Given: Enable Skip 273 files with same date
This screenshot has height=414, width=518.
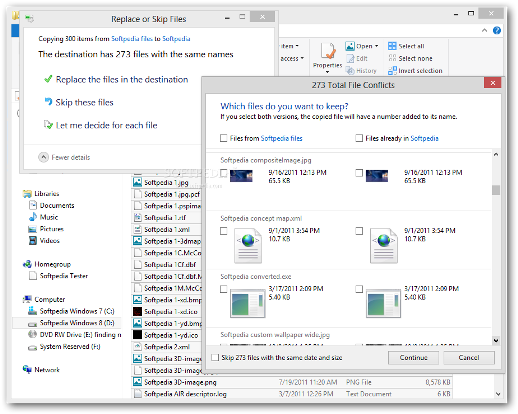Looking at the screenshot, I should click(215, 357).
